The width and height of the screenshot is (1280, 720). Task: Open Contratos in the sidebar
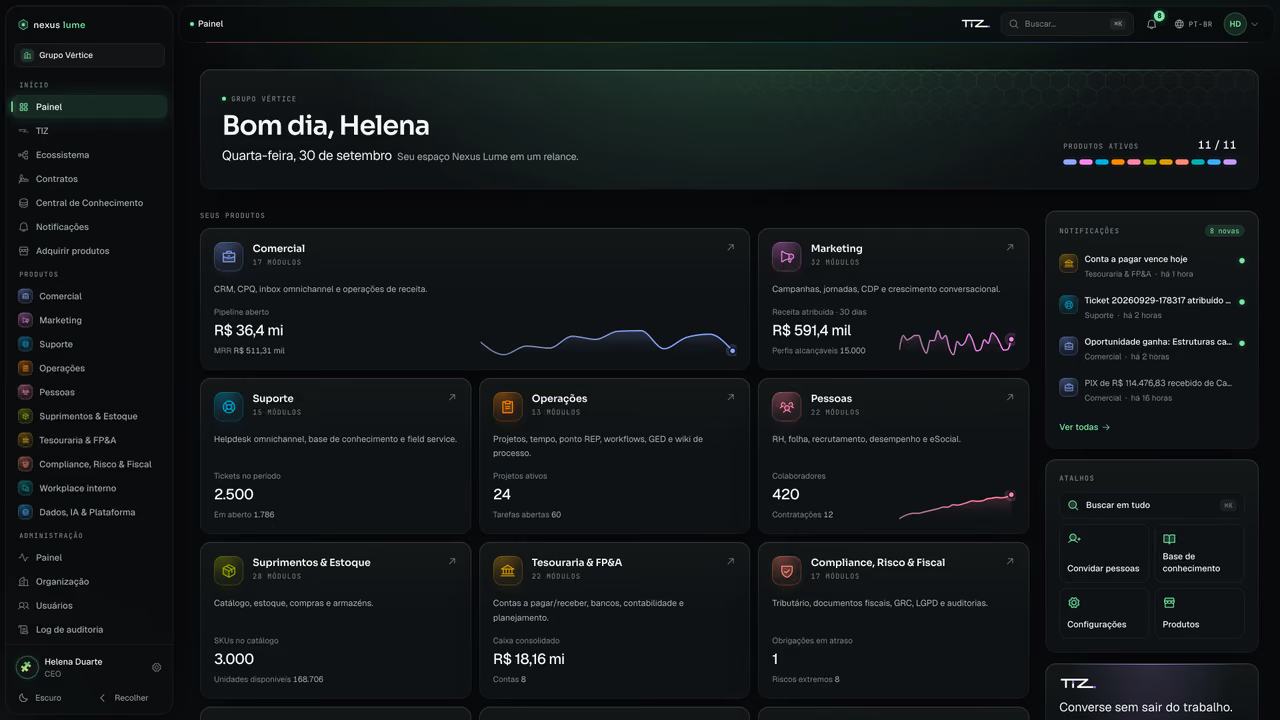tap(90, 179)
